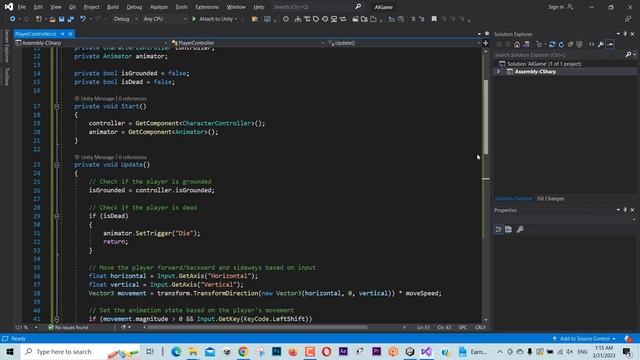
Task: Click Alphabetical sort icon in Properties panel
Action: pyautogui.click(x=509, y=229)
